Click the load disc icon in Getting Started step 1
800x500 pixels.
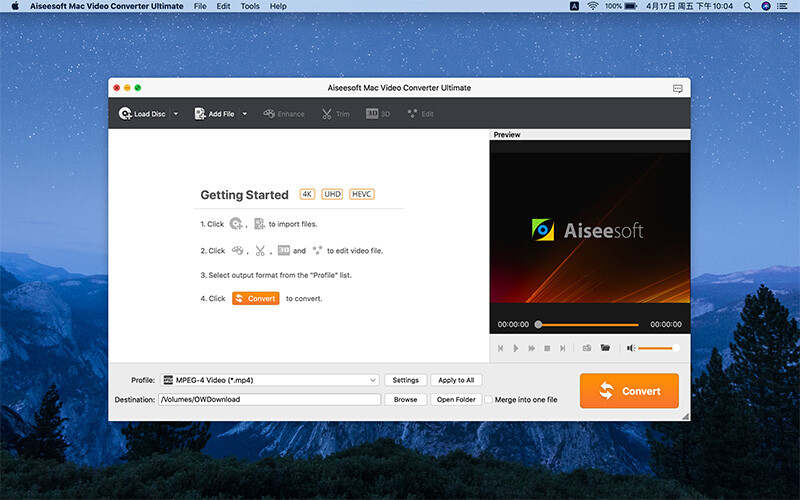(236, 223)
